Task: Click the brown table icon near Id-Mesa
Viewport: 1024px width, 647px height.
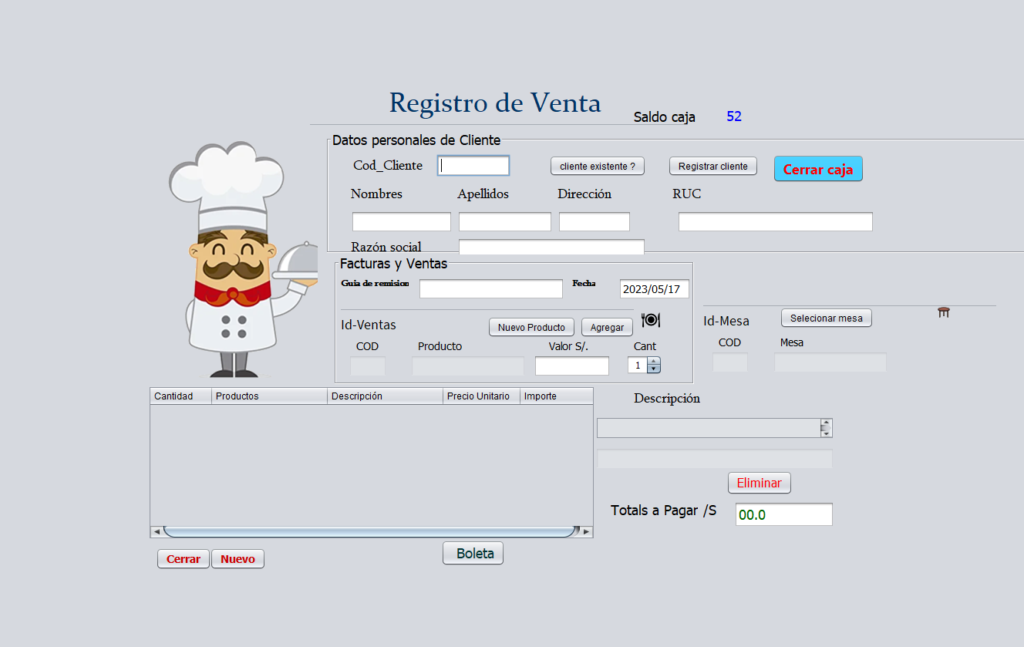Action: pos(943,312)
